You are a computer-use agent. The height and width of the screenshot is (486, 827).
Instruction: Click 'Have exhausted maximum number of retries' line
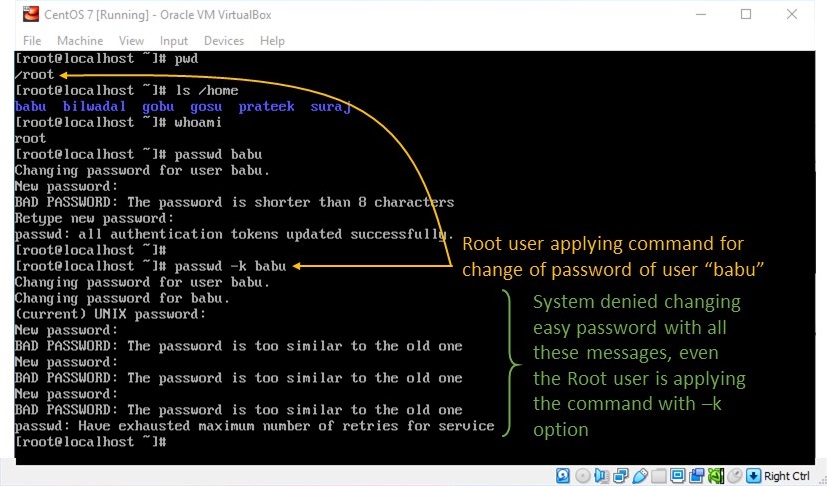coord(254,426)
